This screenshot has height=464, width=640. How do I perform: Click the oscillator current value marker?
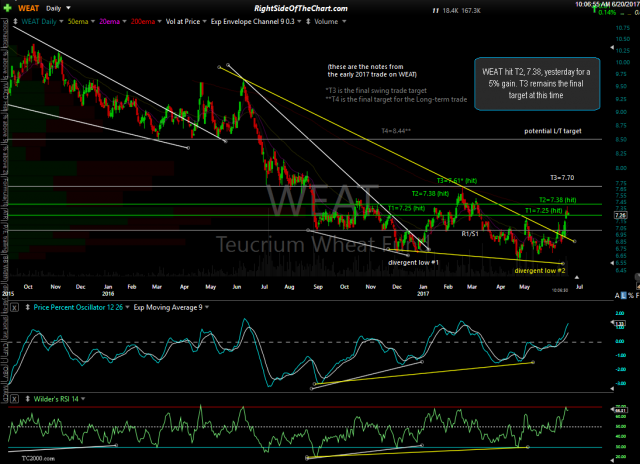tap(619, 325)
